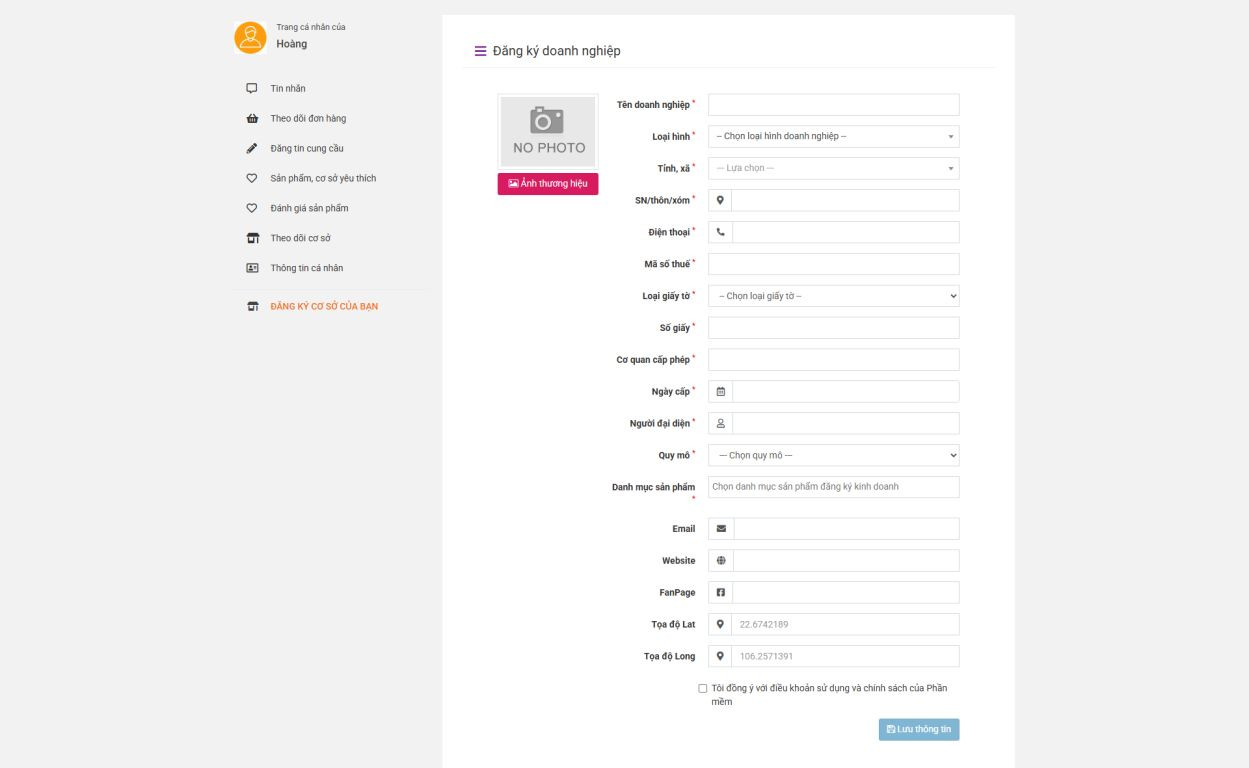Click the location pin icon in SN/thôn/xóm

[720, 200]
